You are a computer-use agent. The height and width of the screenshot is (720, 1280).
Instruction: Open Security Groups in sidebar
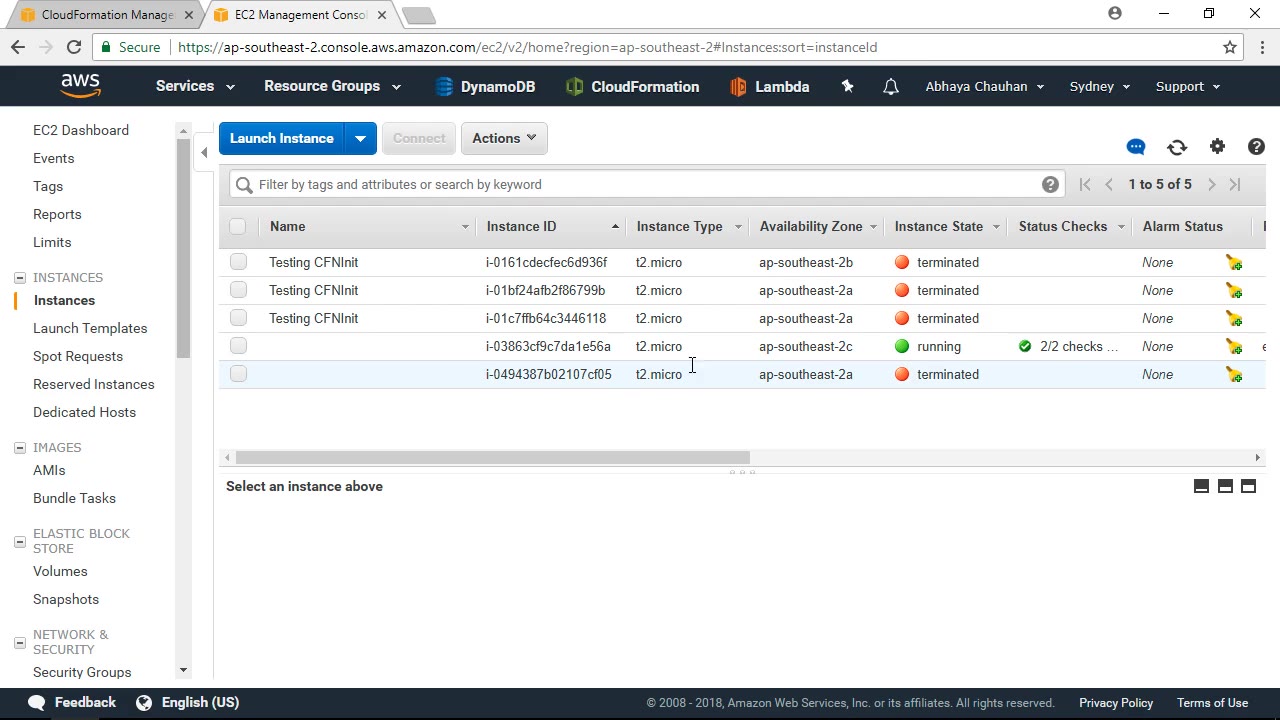tap(82, 672)
